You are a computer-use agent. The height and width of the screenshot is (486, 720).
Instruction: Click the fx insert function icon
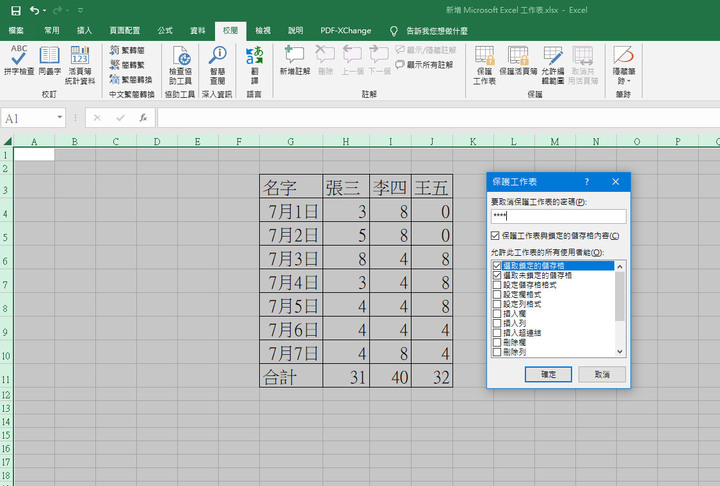pos(143,118)
